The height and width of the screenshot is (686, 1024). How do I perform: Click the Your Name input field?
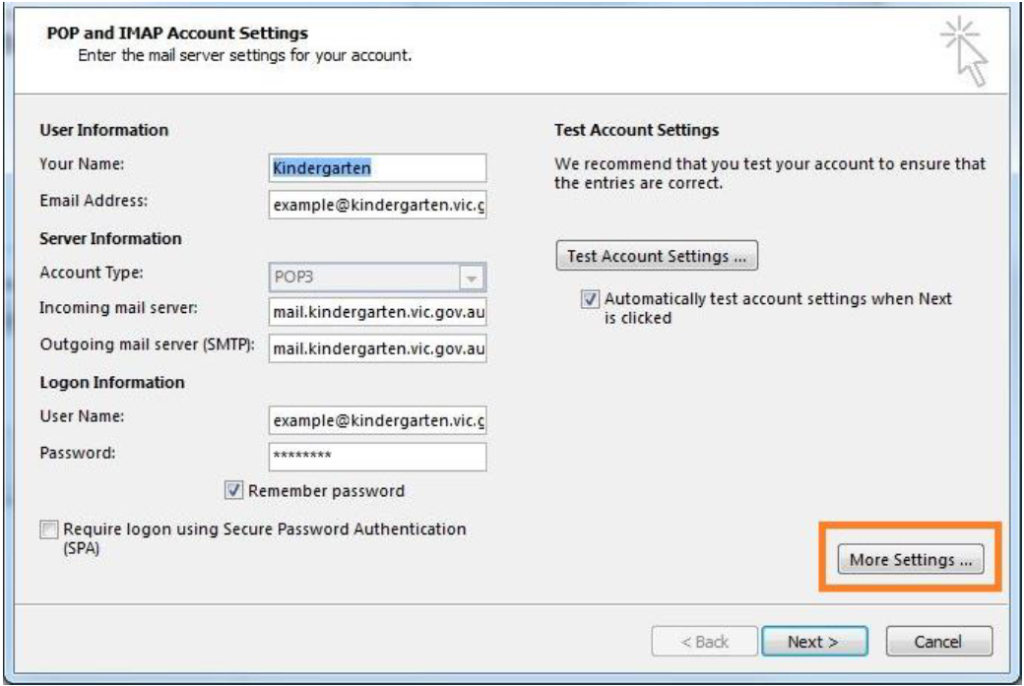[377, 168]
